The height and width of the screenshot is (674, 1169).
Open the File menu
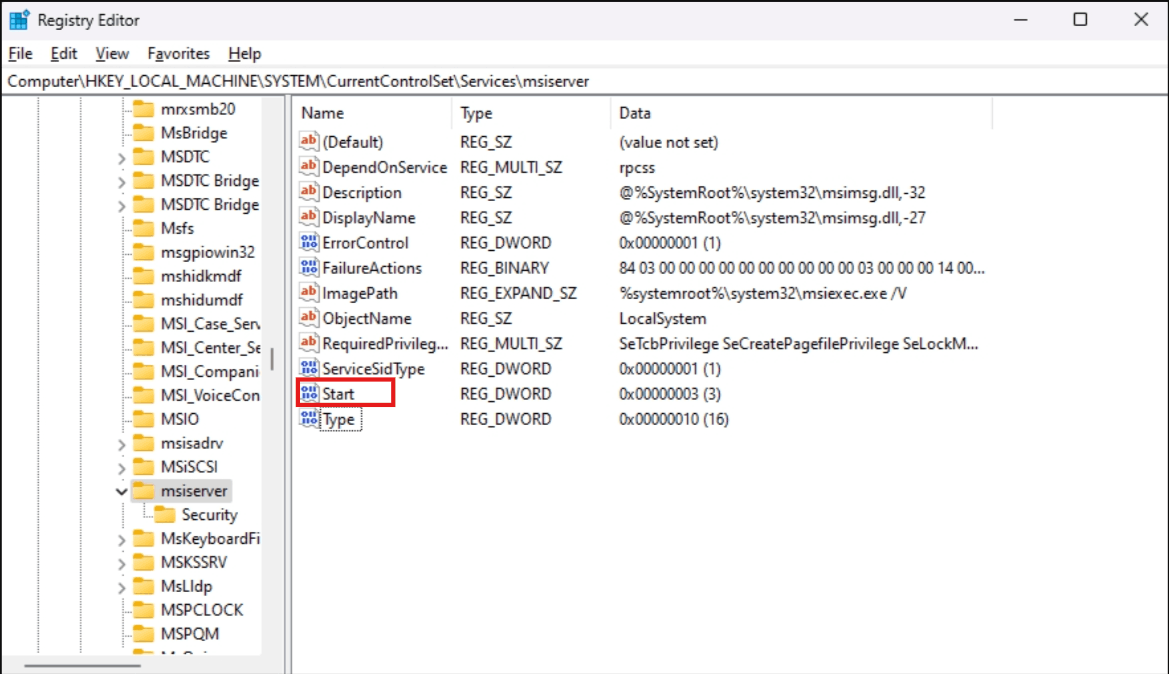[x=20, y=54]
